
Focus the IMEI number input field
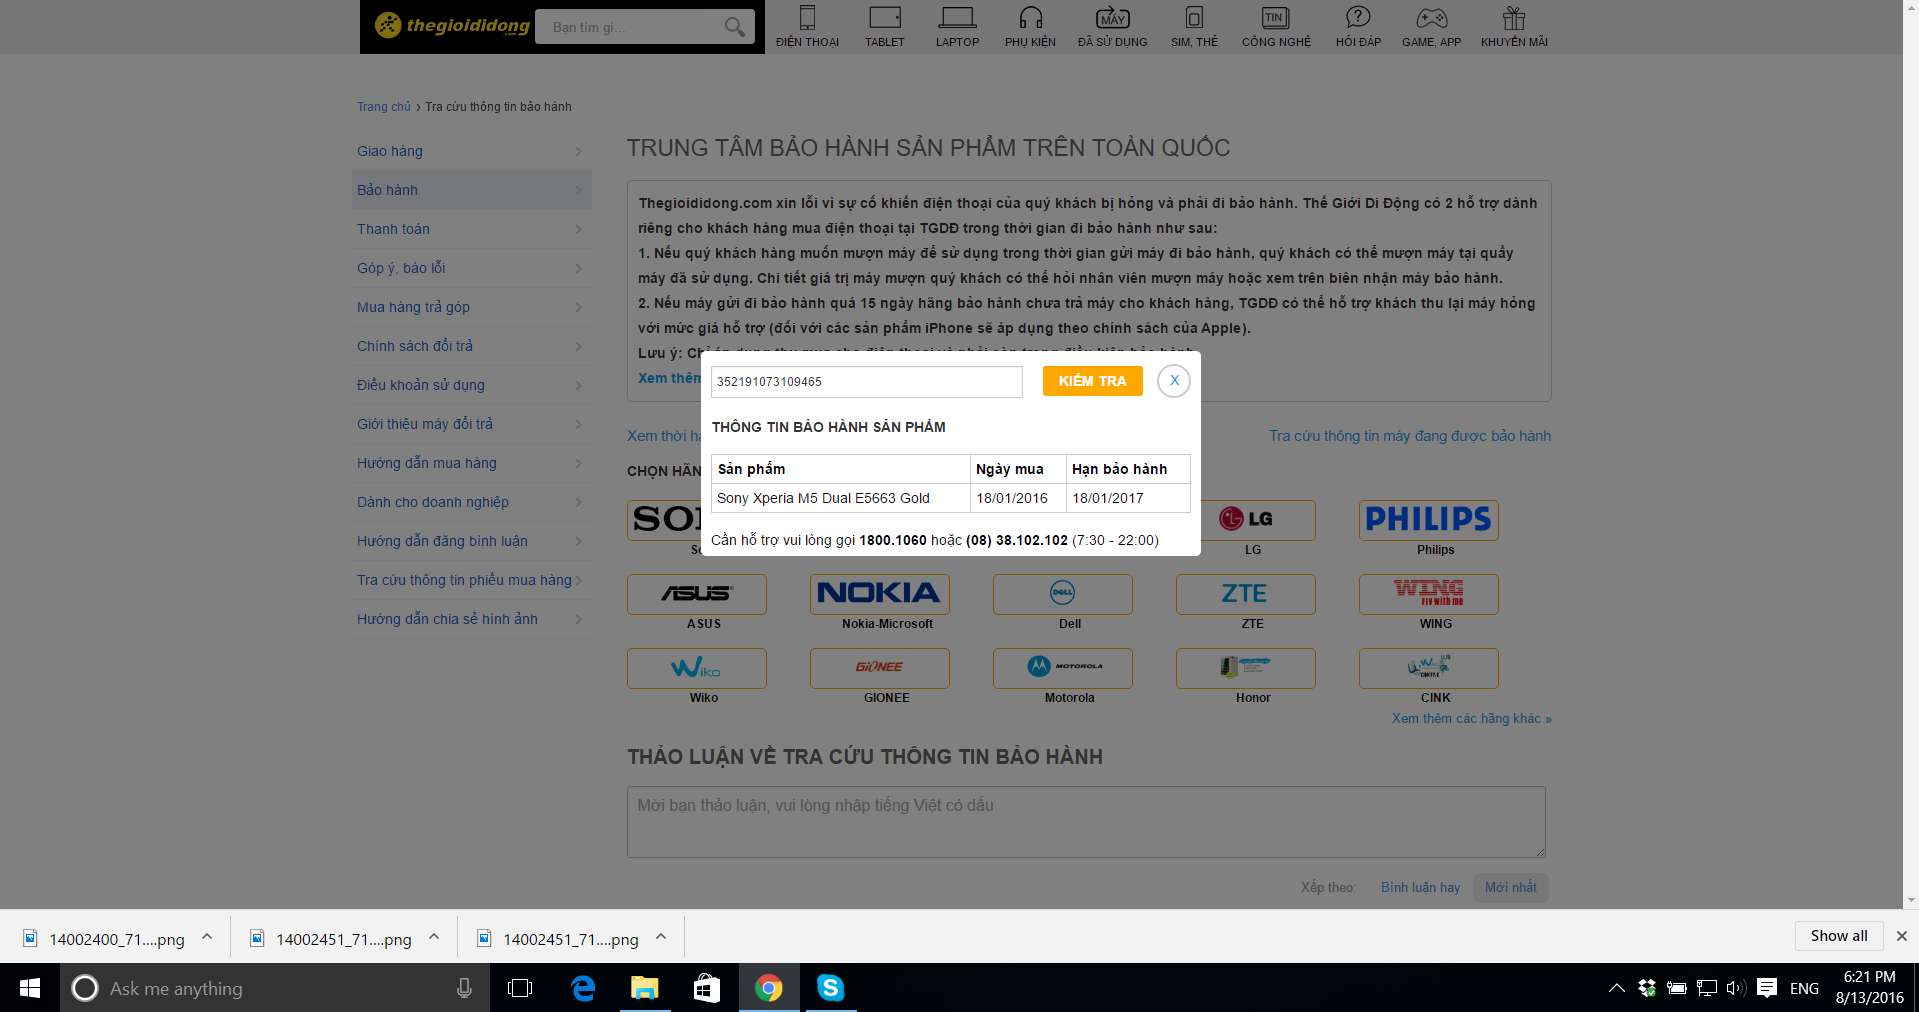[867, 381]
